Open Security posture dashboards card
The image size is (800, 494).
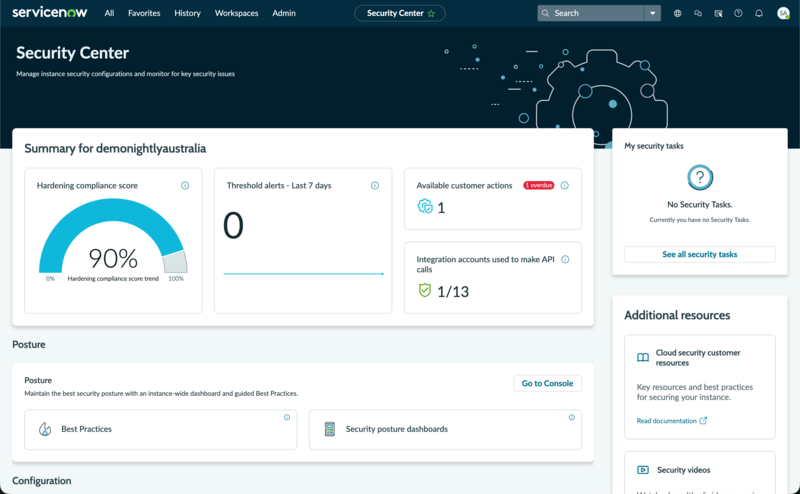pyautogui.click(x=445, y=429)
